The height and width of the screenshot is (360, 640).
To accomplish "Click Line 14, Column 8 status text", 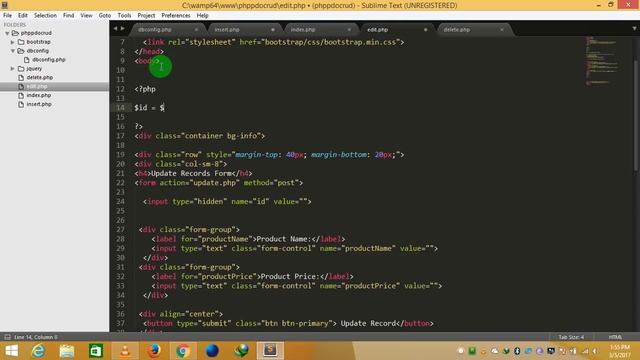I will point(36,337).
